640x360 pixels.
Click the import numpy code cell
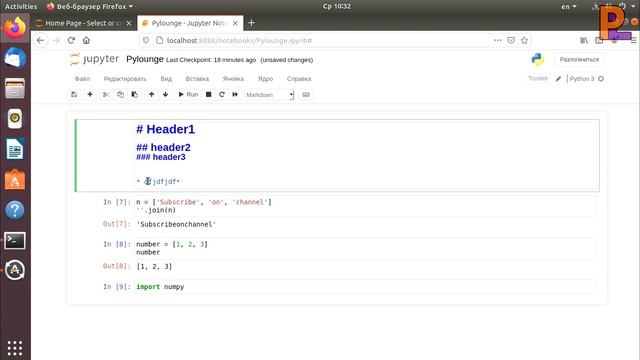pos(365,287)
